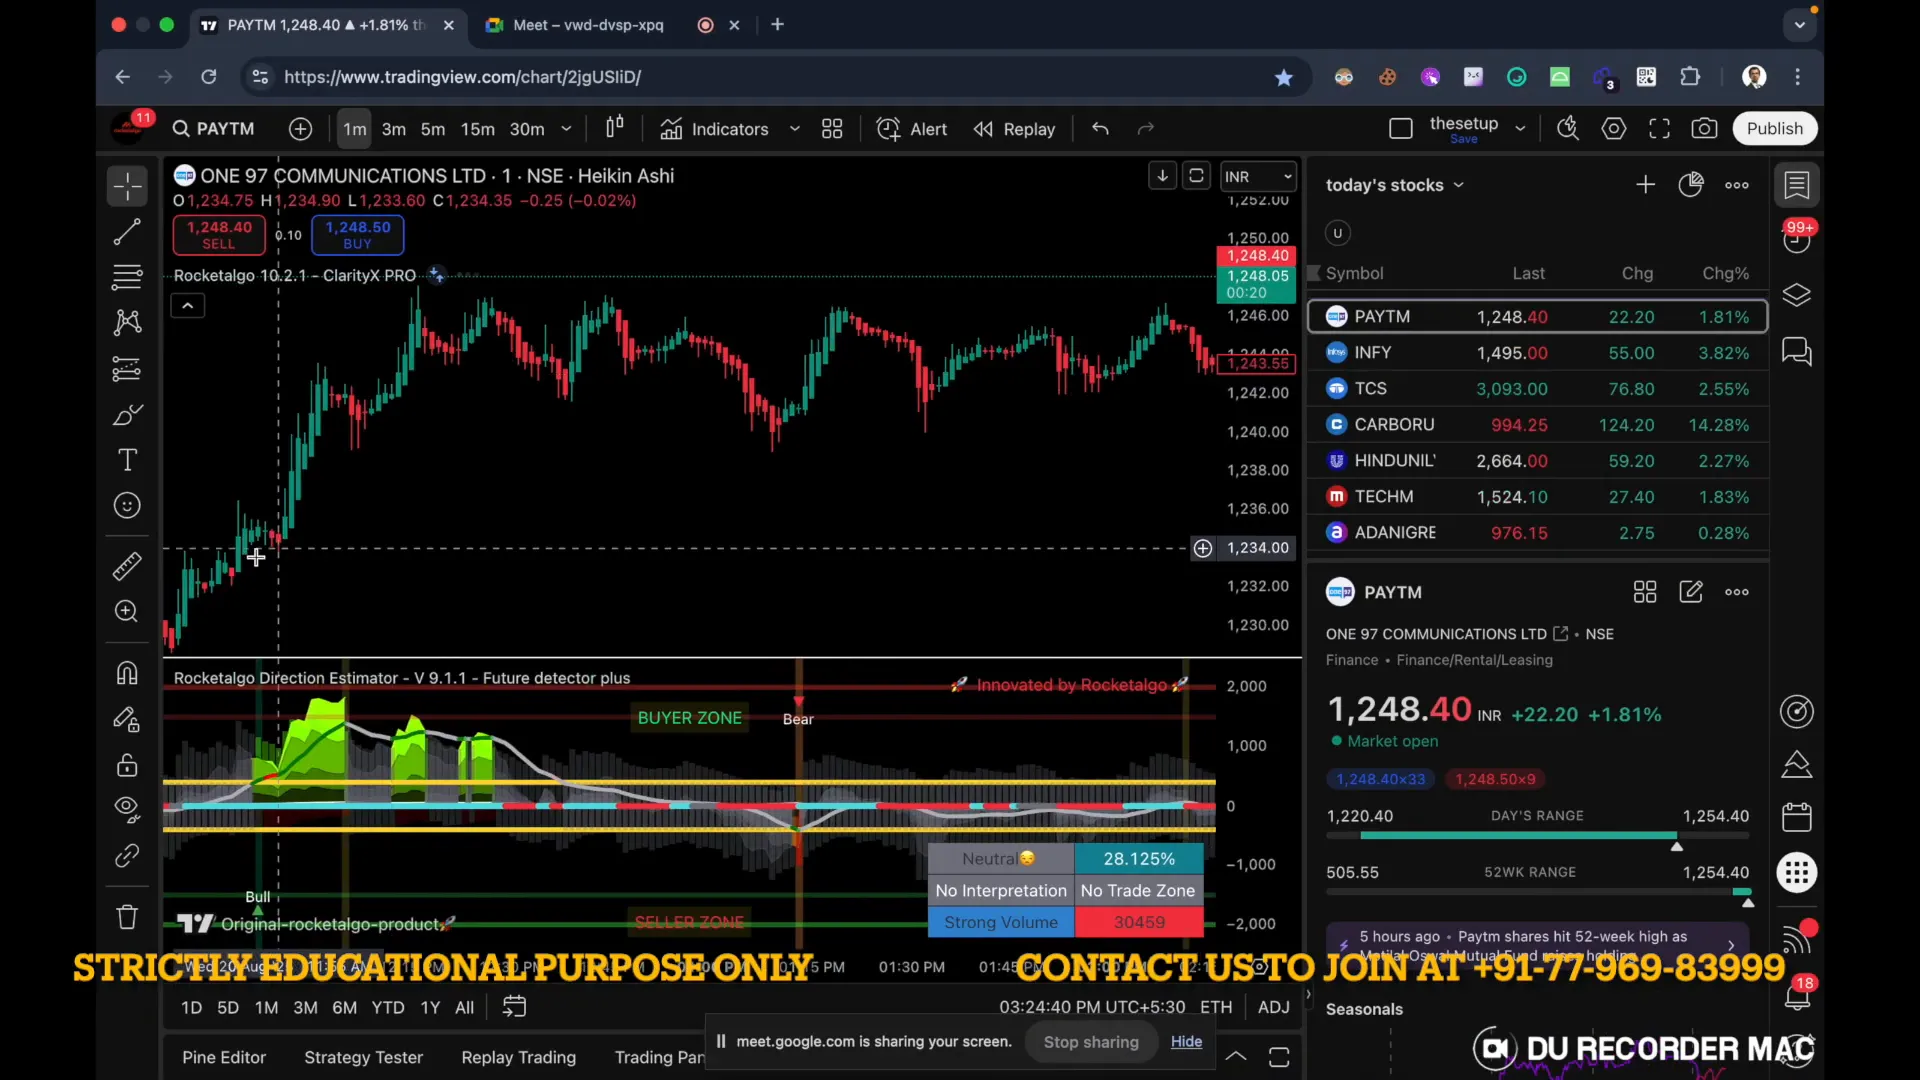The image size is (1920, 1080).
Task: Undo the last chart action
Action: click(x=1100, y=129)
